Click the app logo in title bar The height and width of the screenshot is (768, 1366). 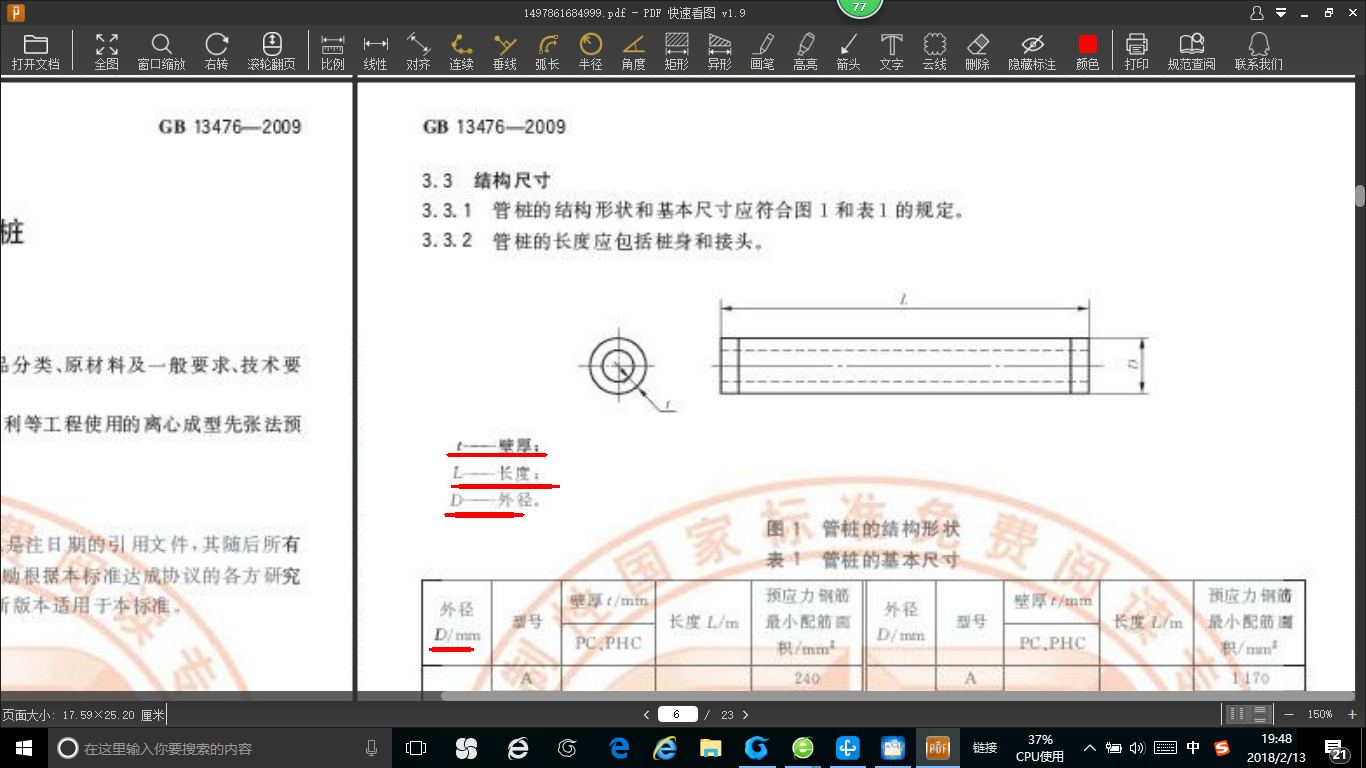15,13
